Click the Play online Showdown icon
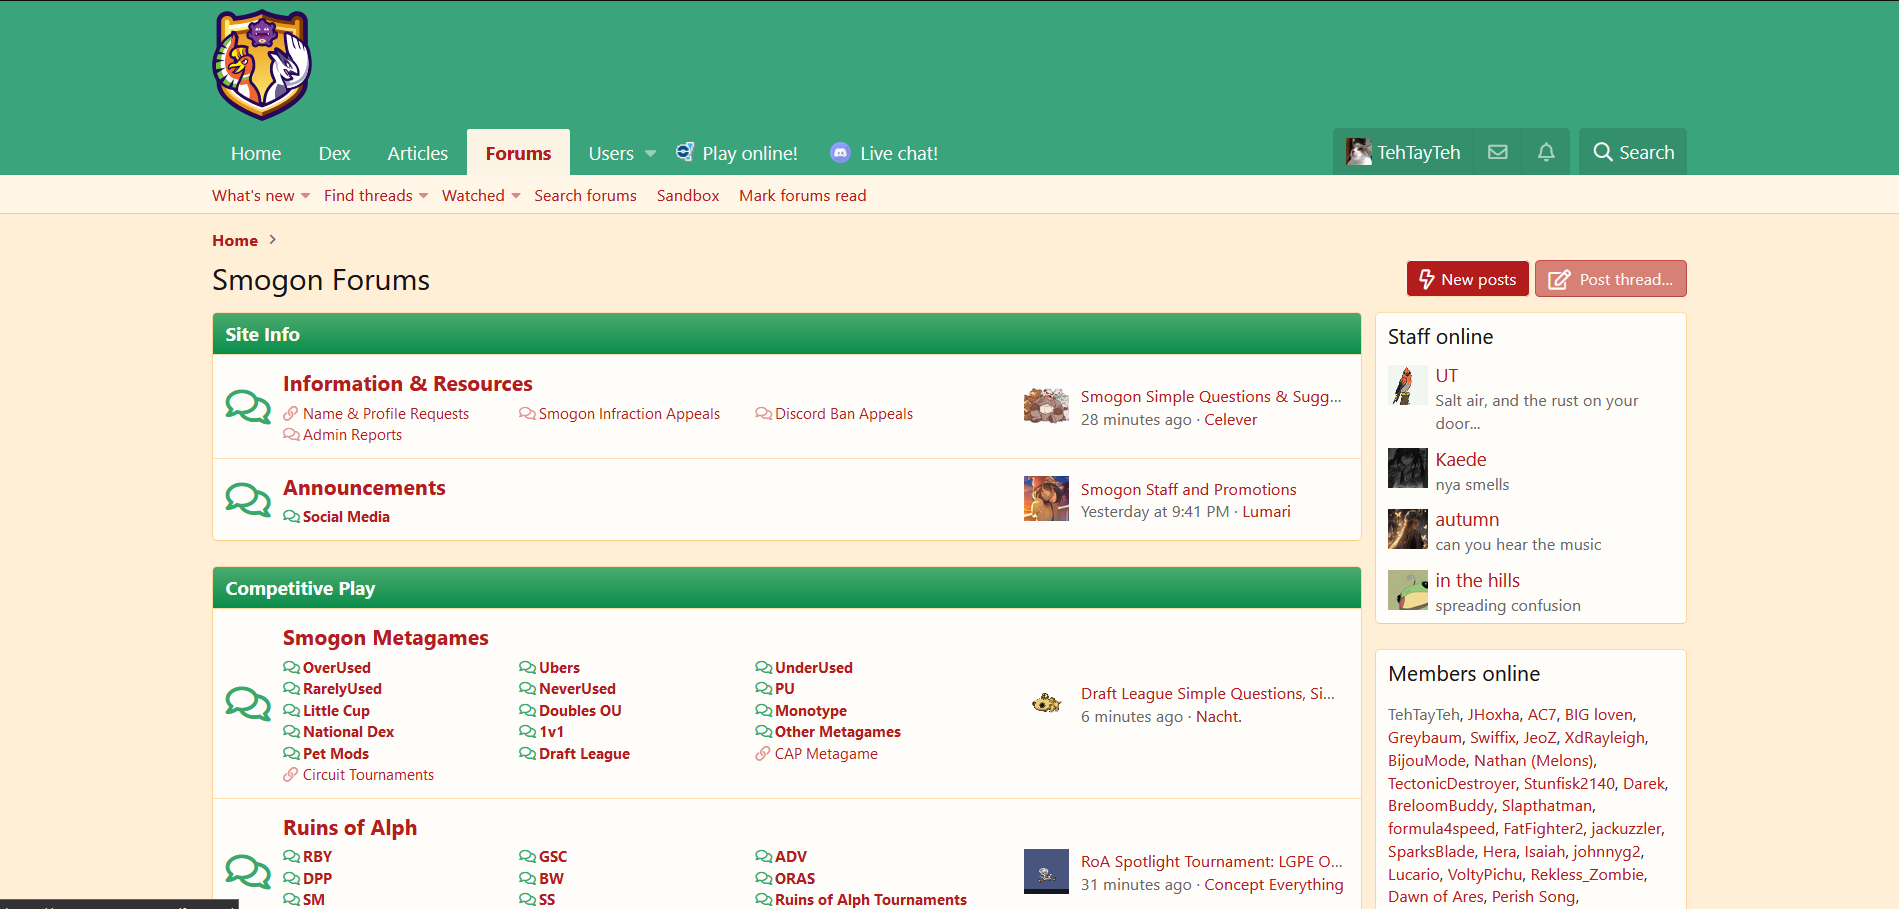The width and height of the screenshot is (1899, 909). (685, 152)
